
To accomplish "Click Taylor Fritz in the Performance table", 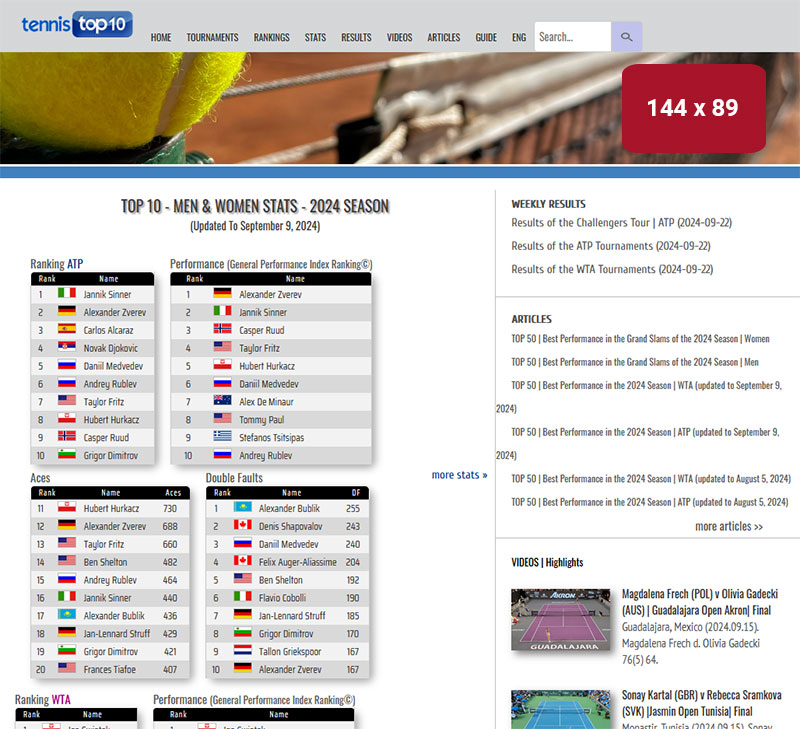I will click(x=259, y=348).
